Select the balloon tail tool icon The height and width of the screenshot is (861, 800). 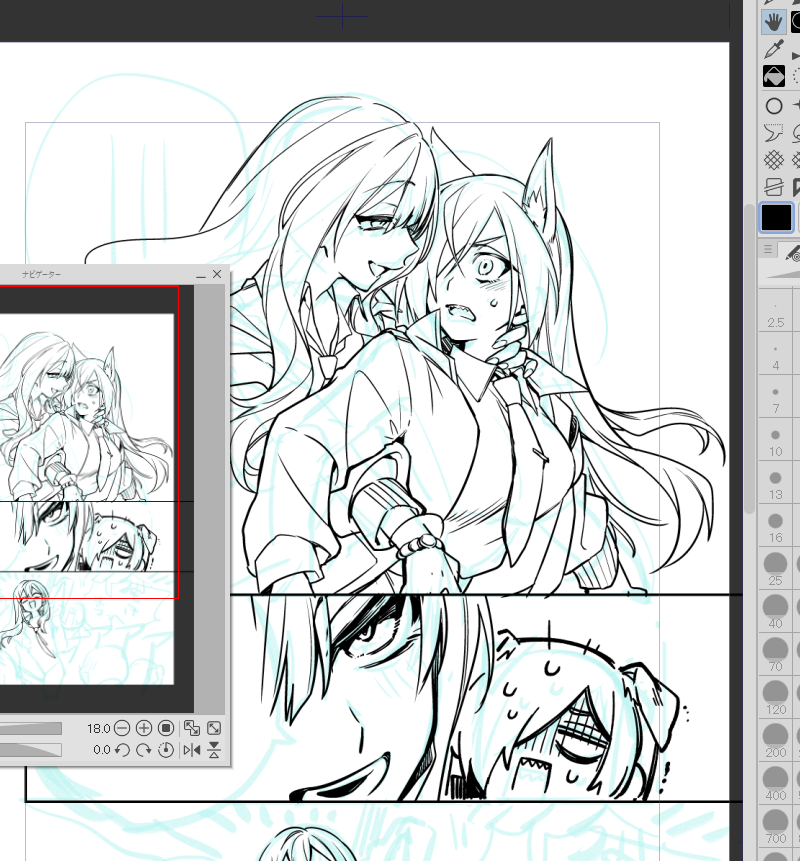point(774,133)
